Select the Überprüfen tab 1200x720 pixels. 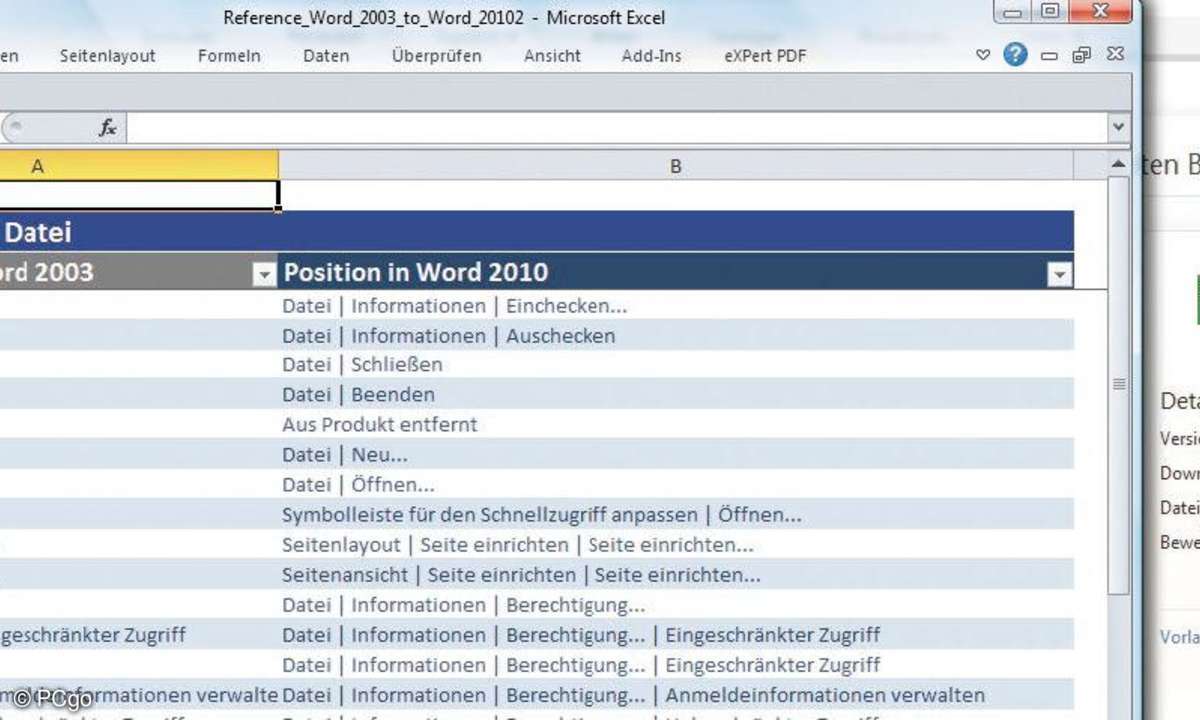click(x=436, y=56)
